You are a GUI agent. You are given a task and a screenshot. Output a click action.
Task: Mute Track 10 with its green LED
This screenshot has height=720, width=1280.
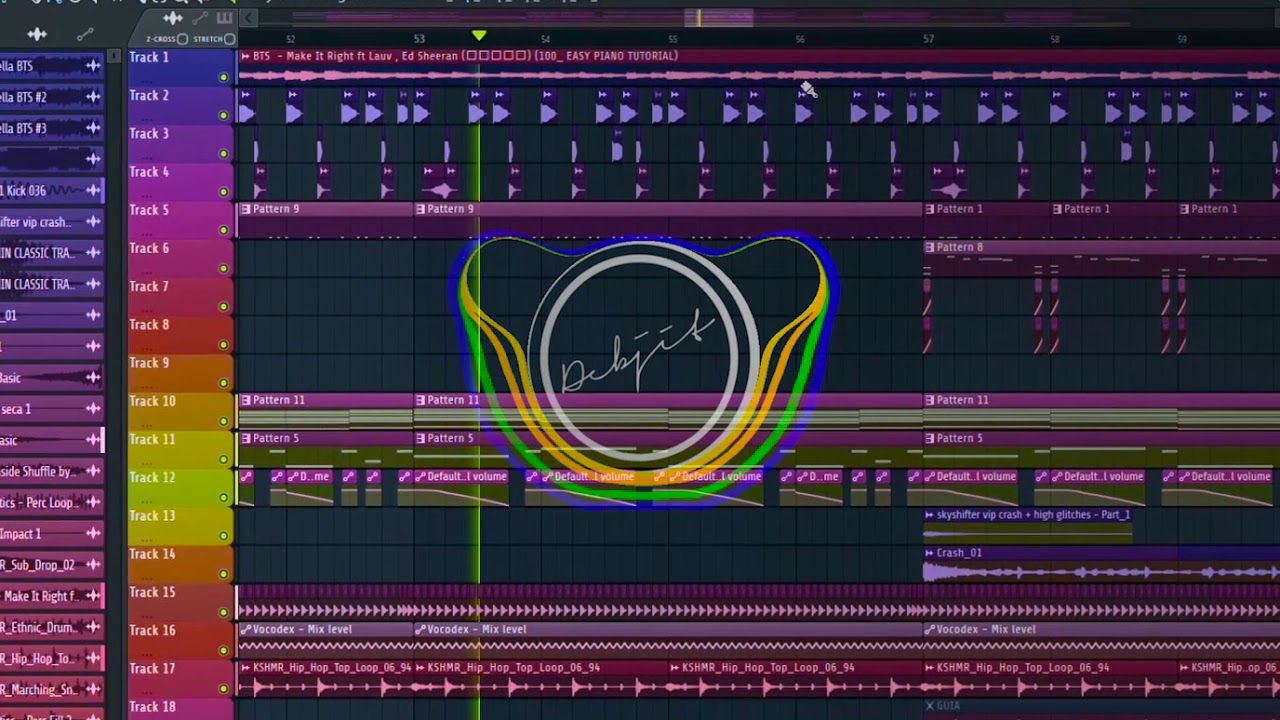223,421
